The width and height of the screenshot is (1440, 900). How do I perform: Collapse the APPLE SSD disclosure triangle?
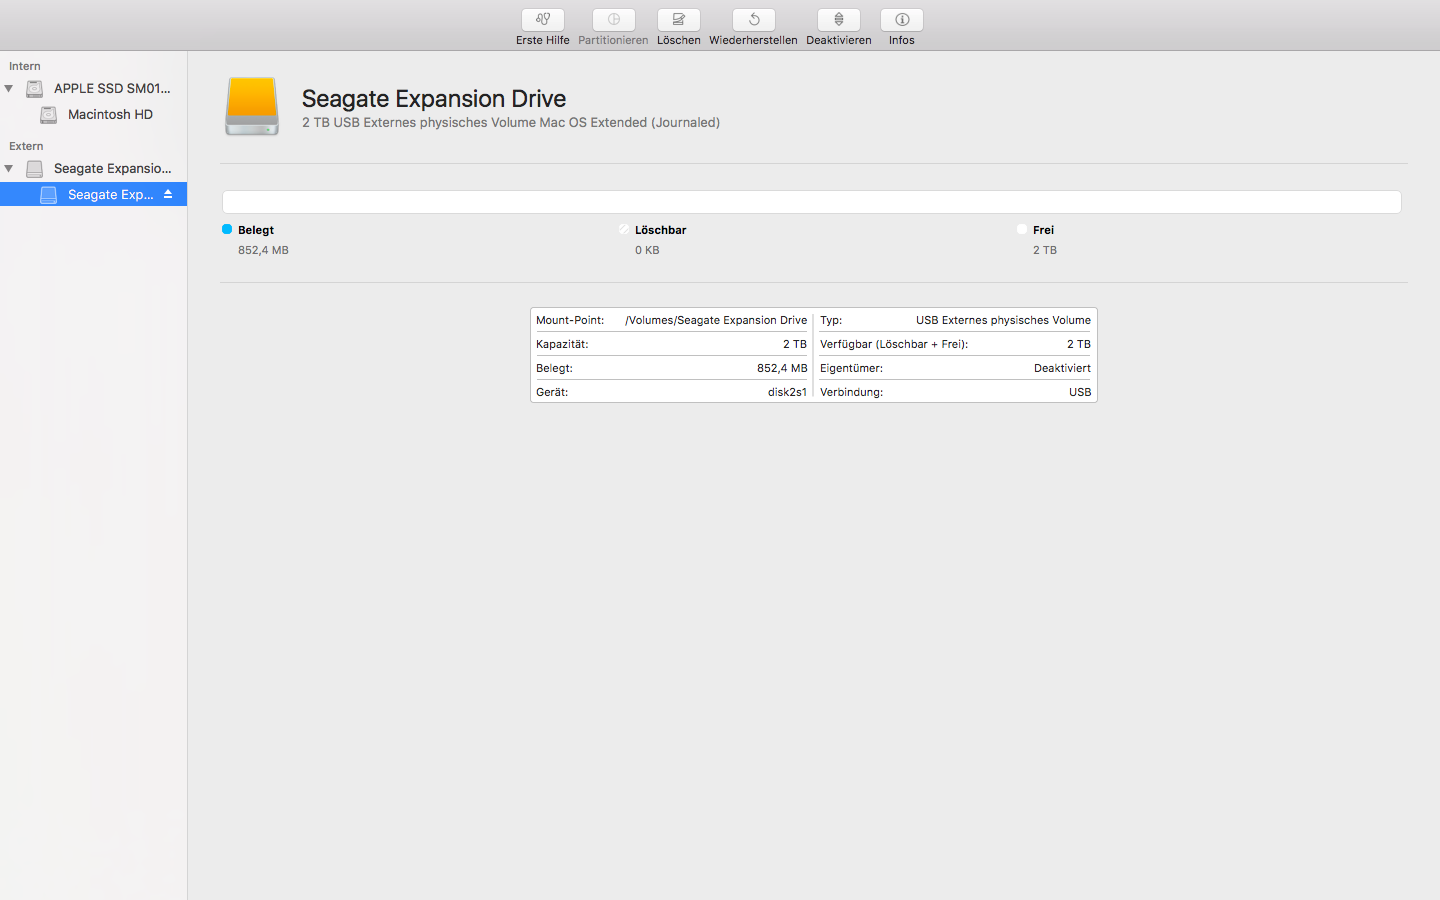click(9, 89)
